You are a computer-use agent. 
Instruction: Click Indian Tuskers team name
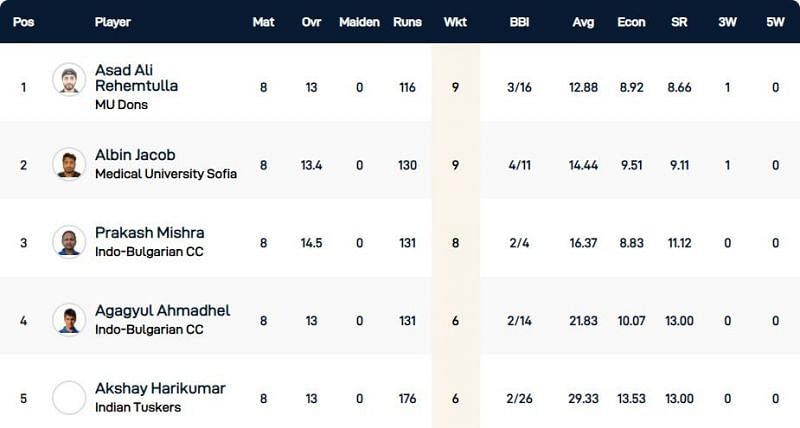pos(139,407)
